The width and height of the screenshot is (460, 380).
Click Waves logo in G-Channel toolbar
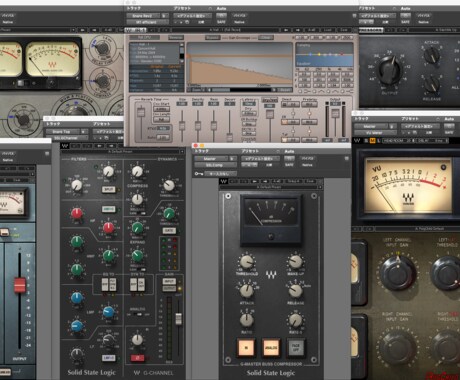(65, 146)
